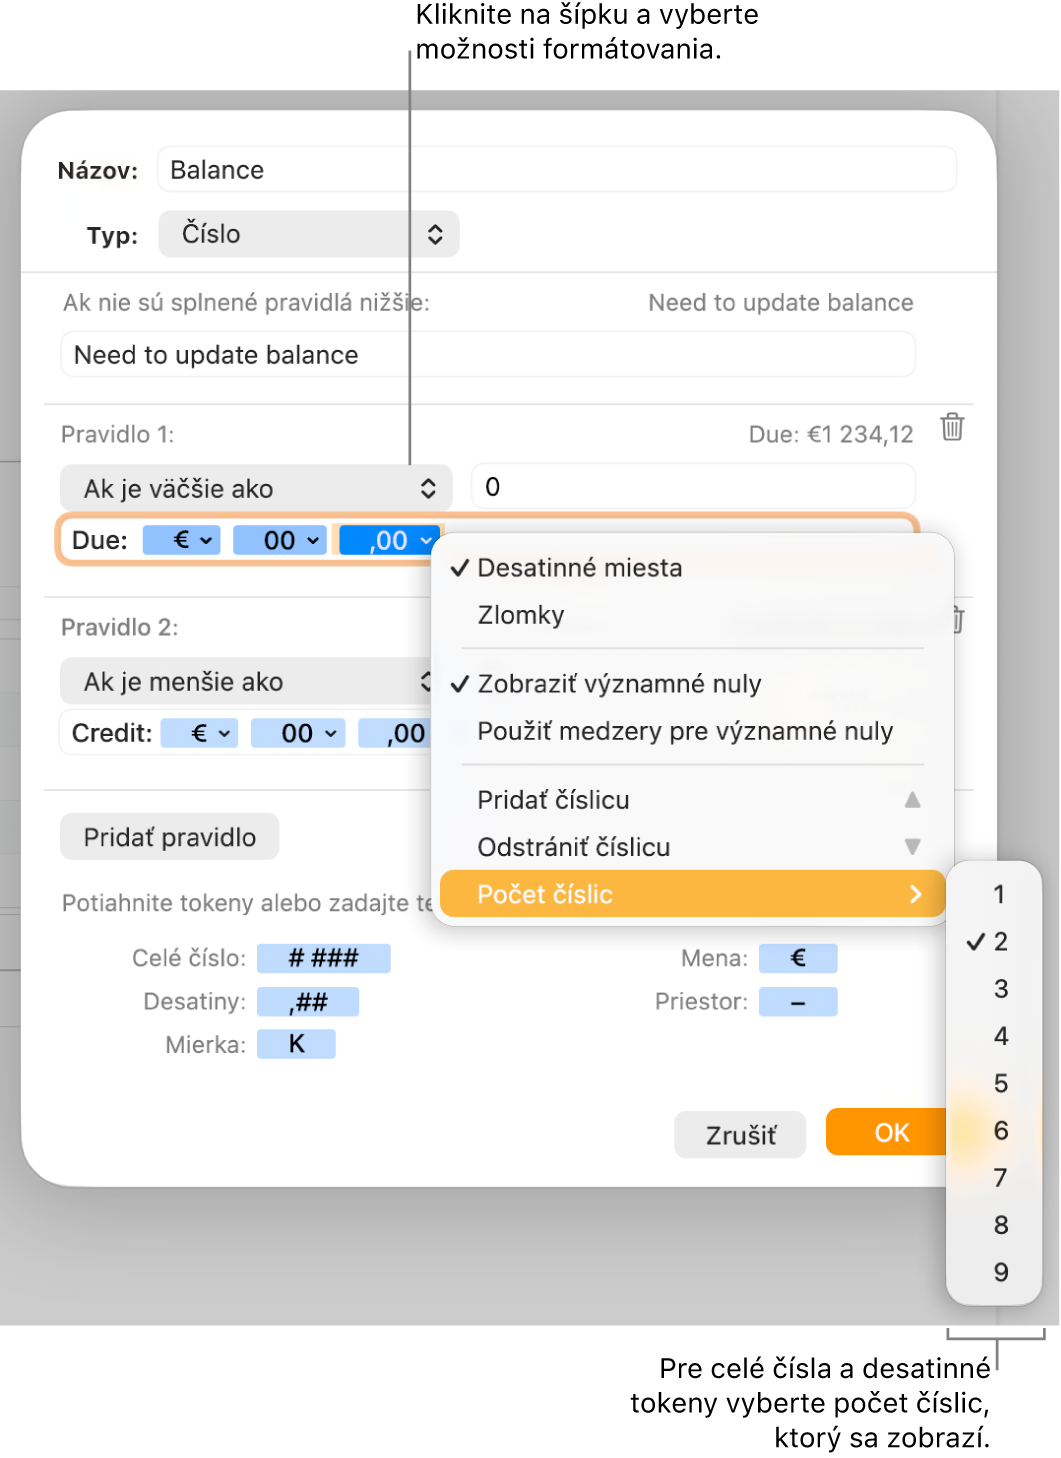
Task: Click the Mierka K token
Action: point(296,1044)
